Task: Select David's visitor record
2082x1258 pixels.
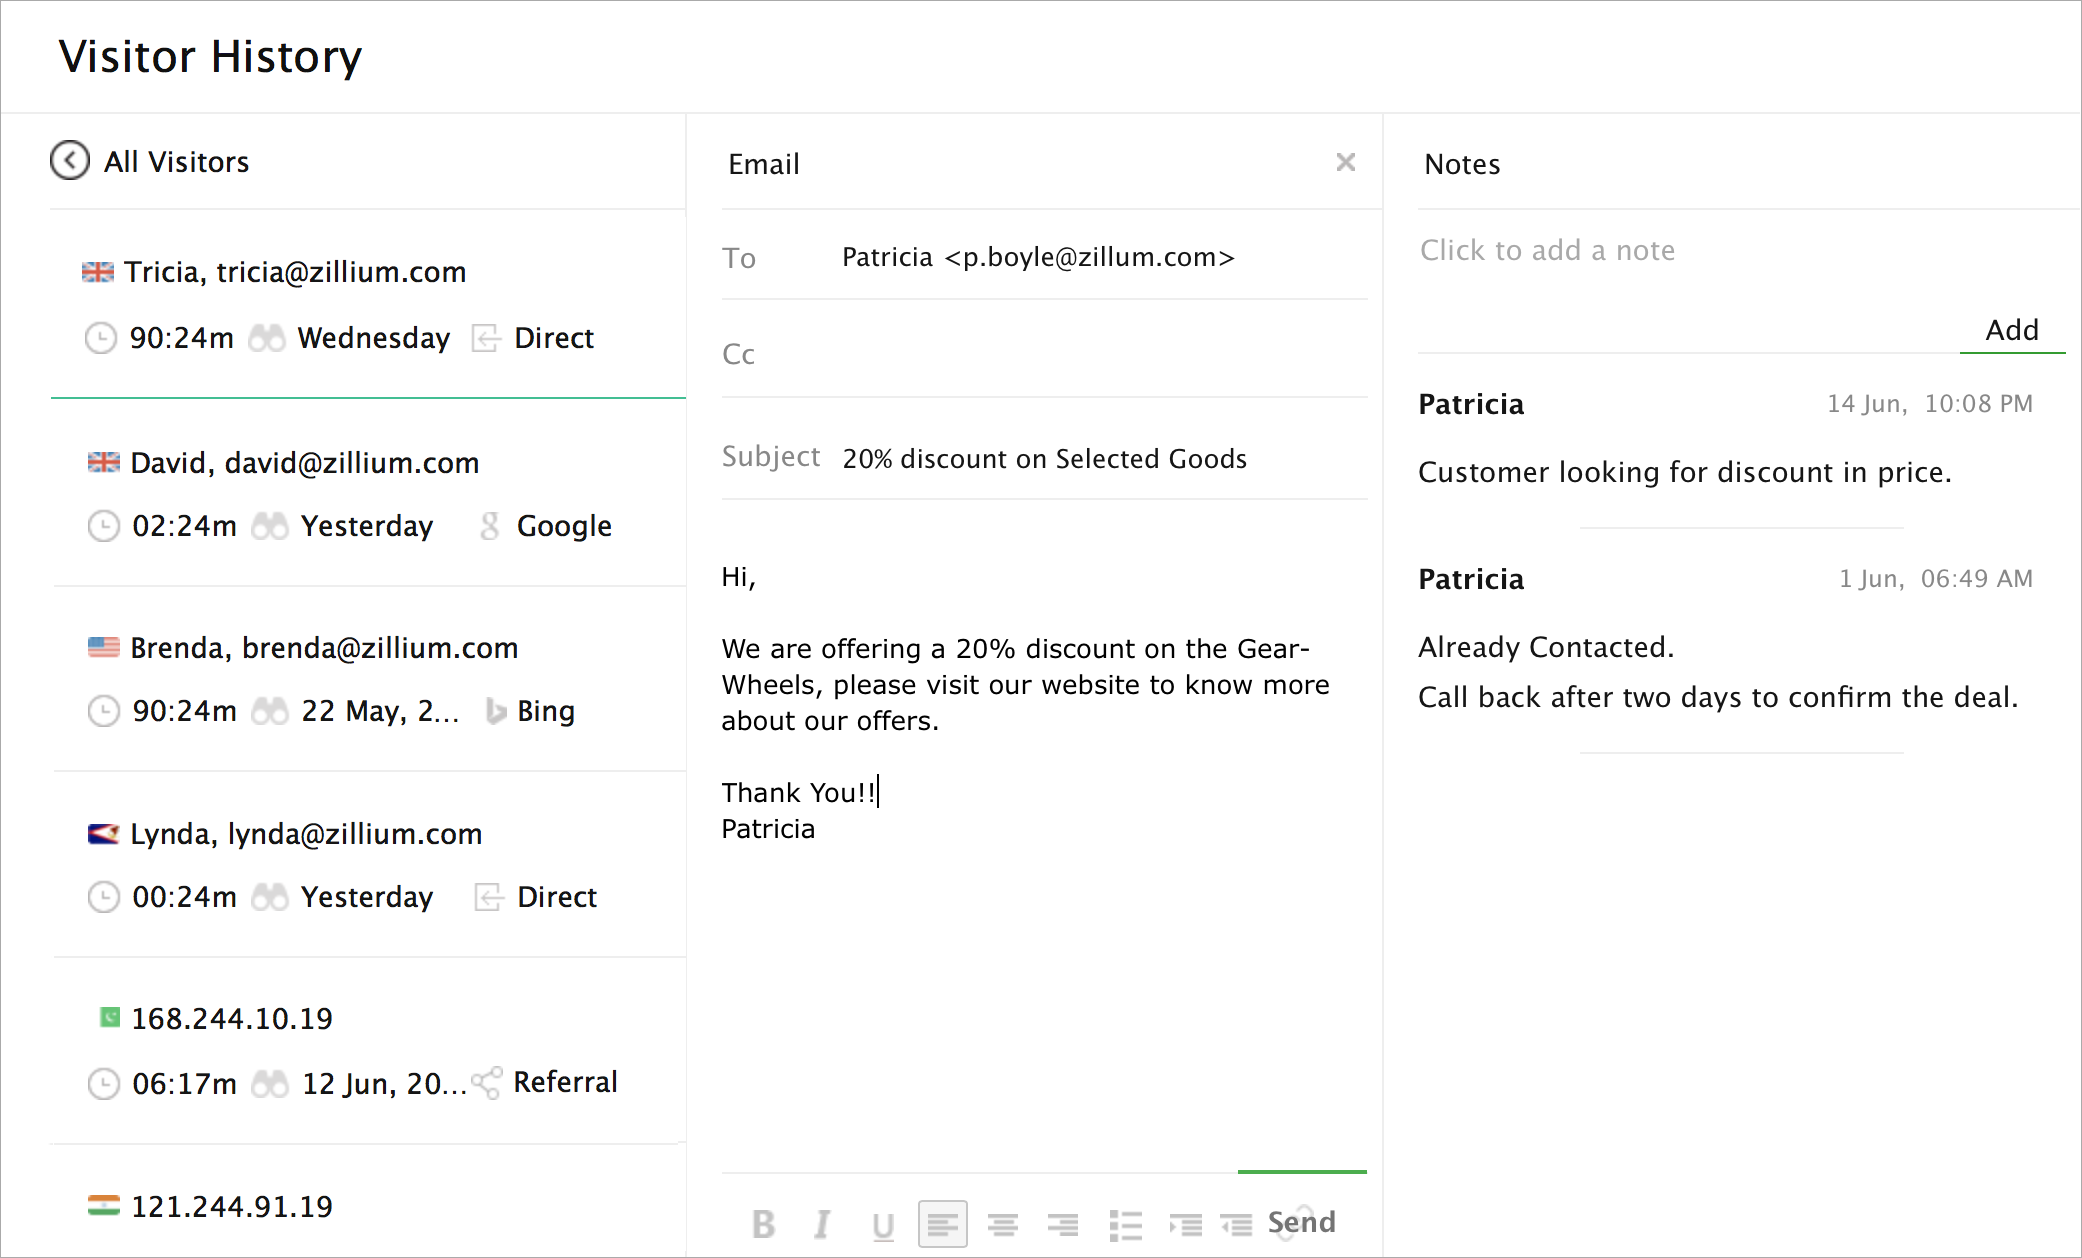Action: tap(304, 463)
